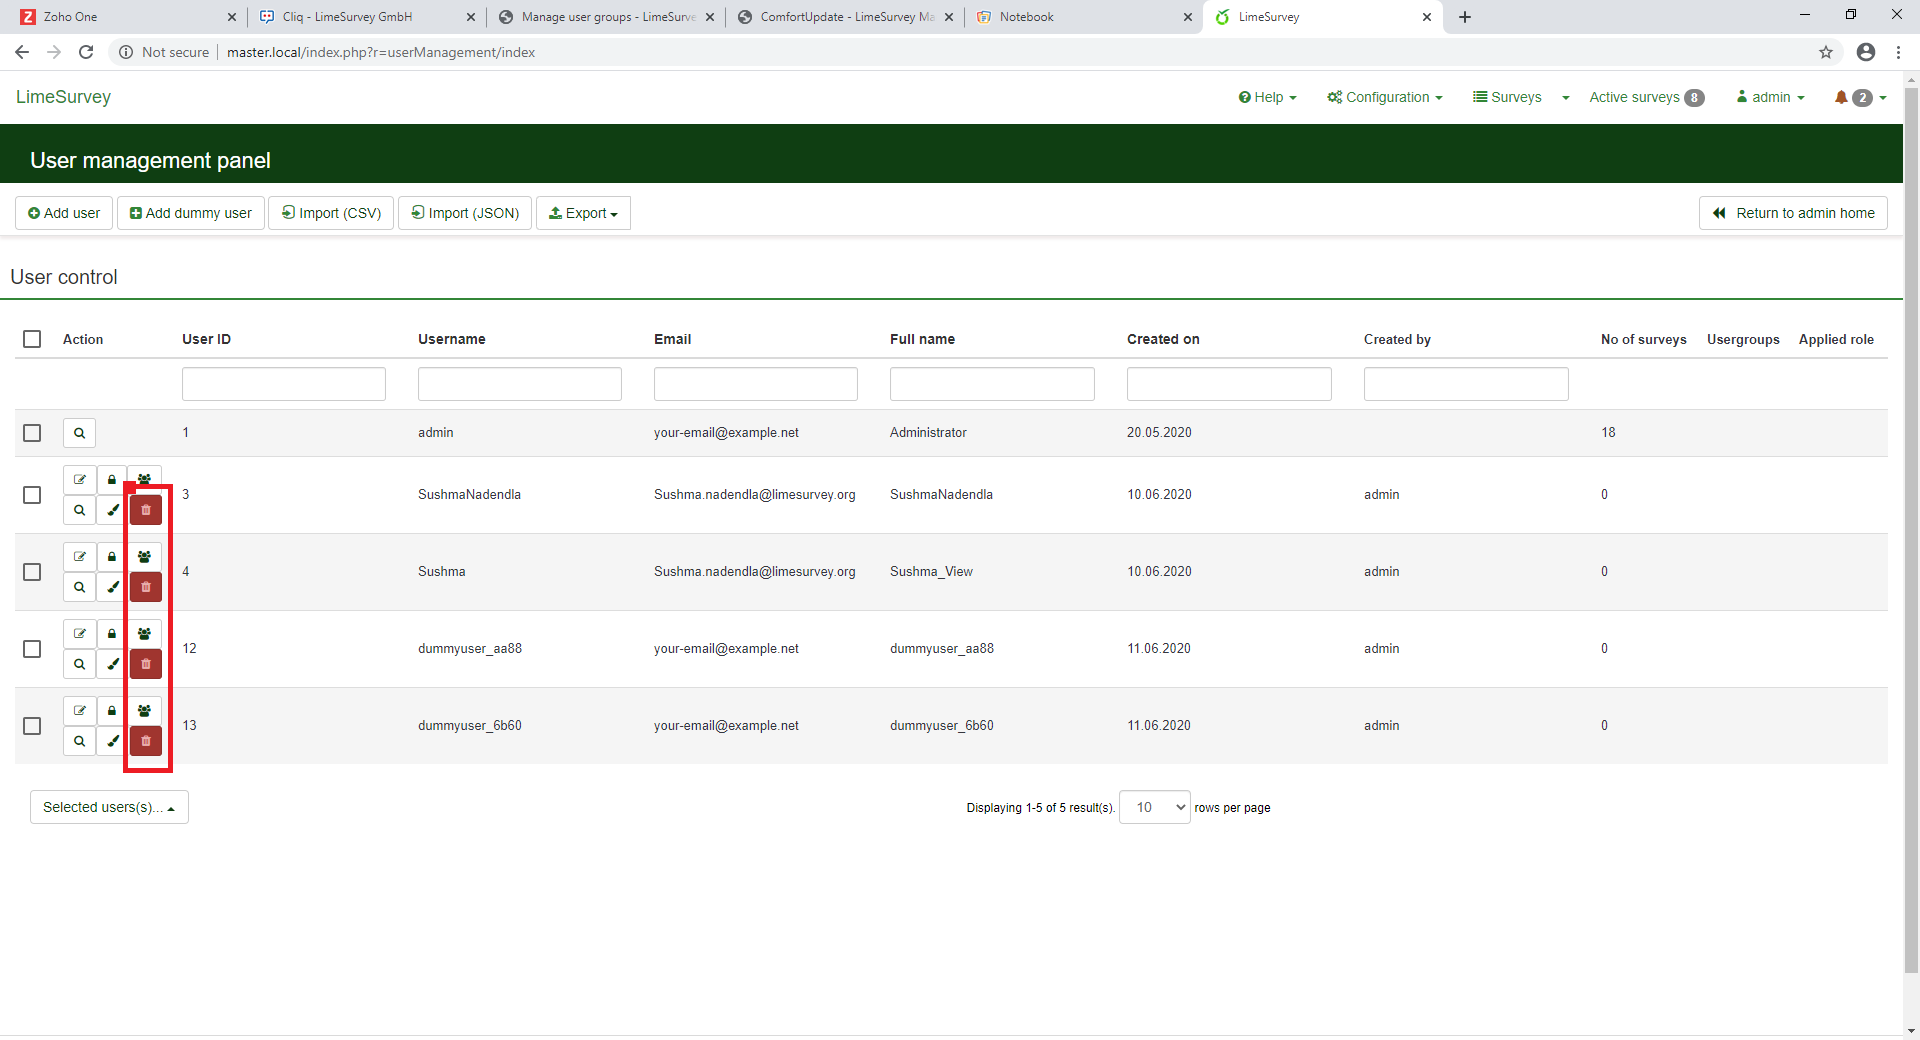Expand the Export dropdown

[583, 213]
